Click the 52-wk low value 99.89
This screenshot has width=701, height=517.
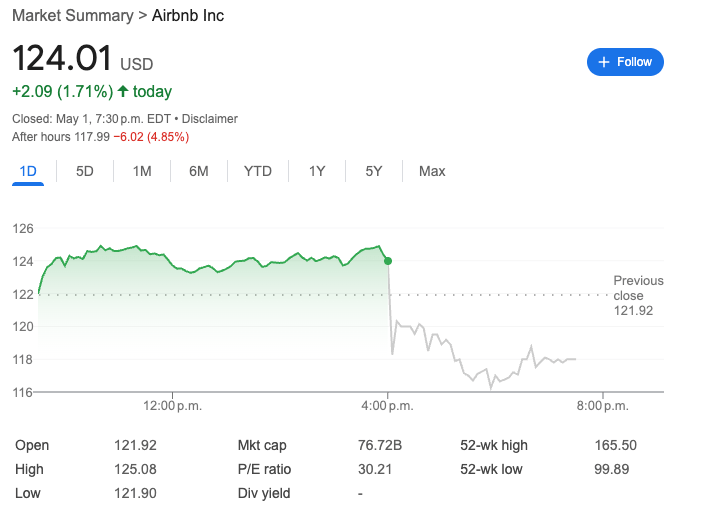click(x=612, y=469)
